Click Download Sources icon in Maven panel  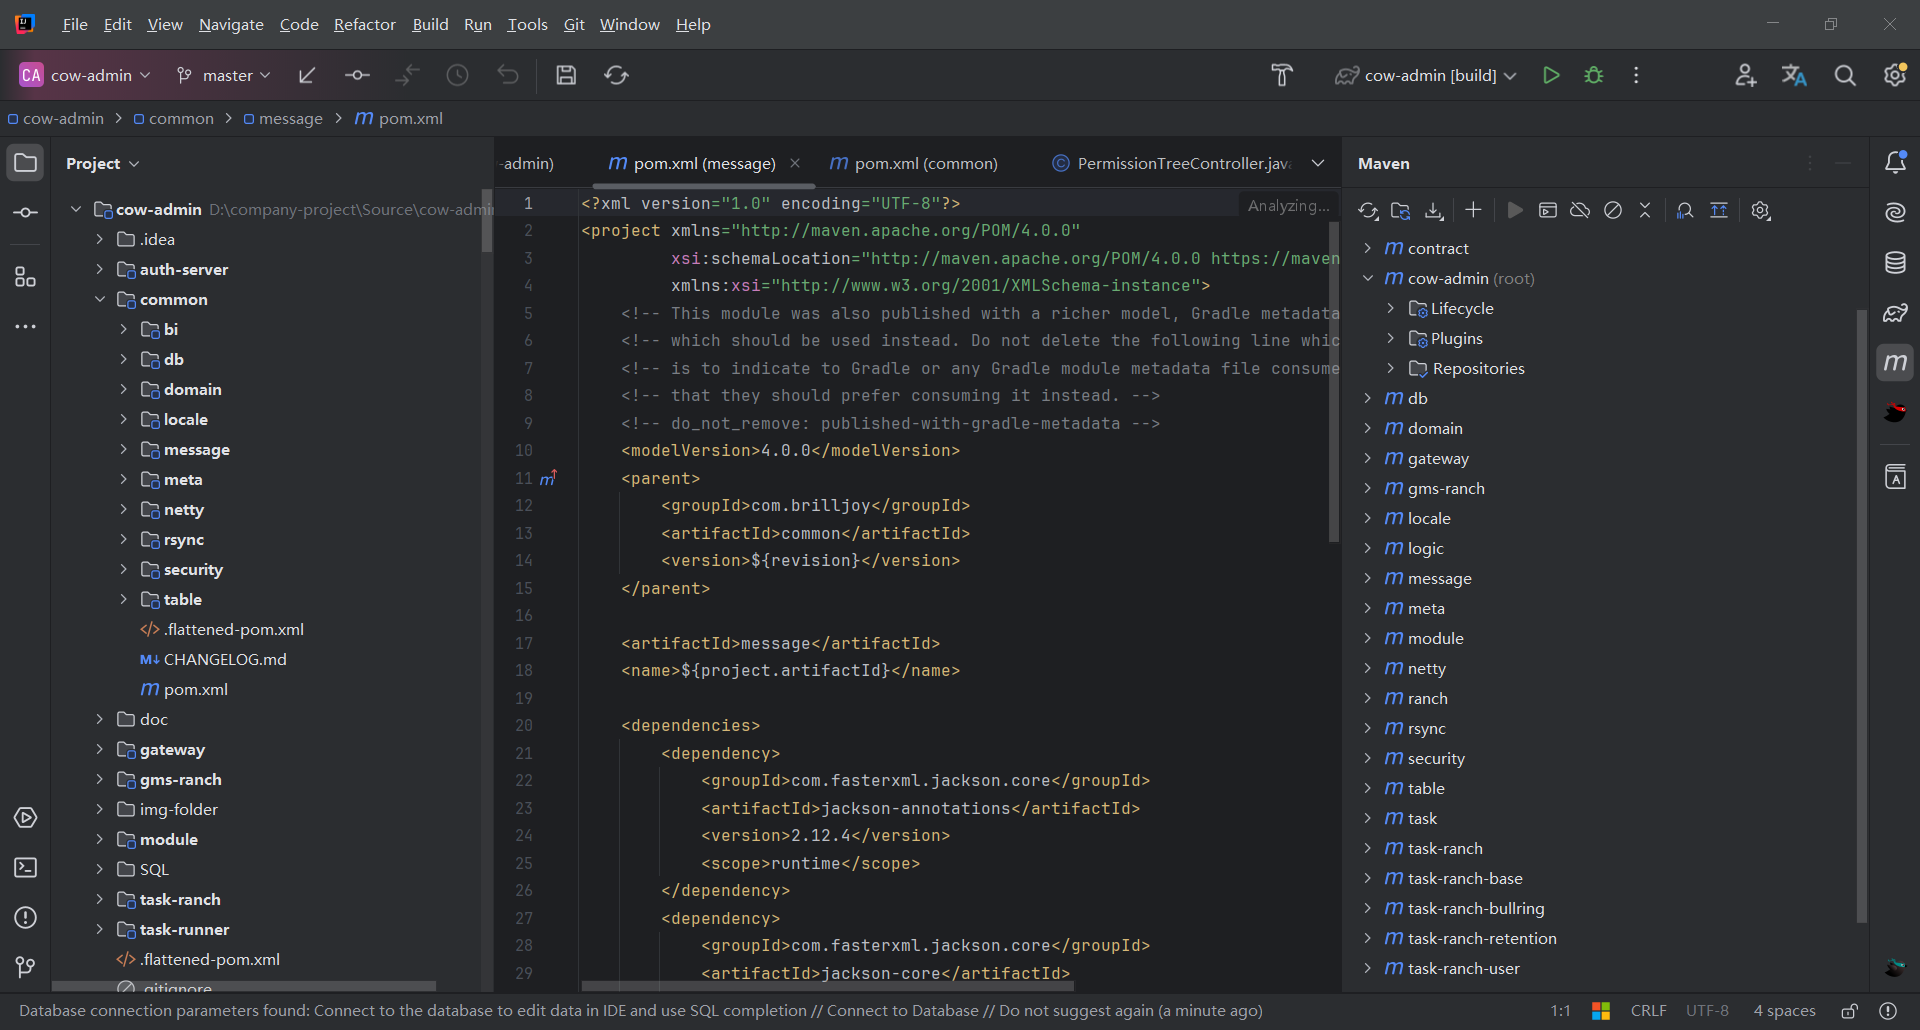pyautogui.click(x=1434, y=211)
